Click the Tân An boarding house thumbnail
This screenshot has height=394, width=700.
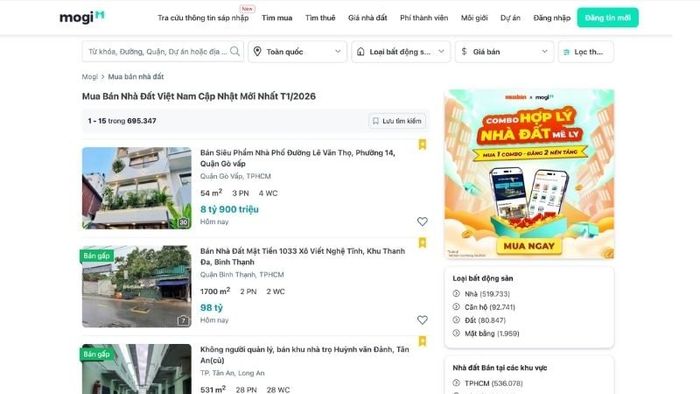137,369
